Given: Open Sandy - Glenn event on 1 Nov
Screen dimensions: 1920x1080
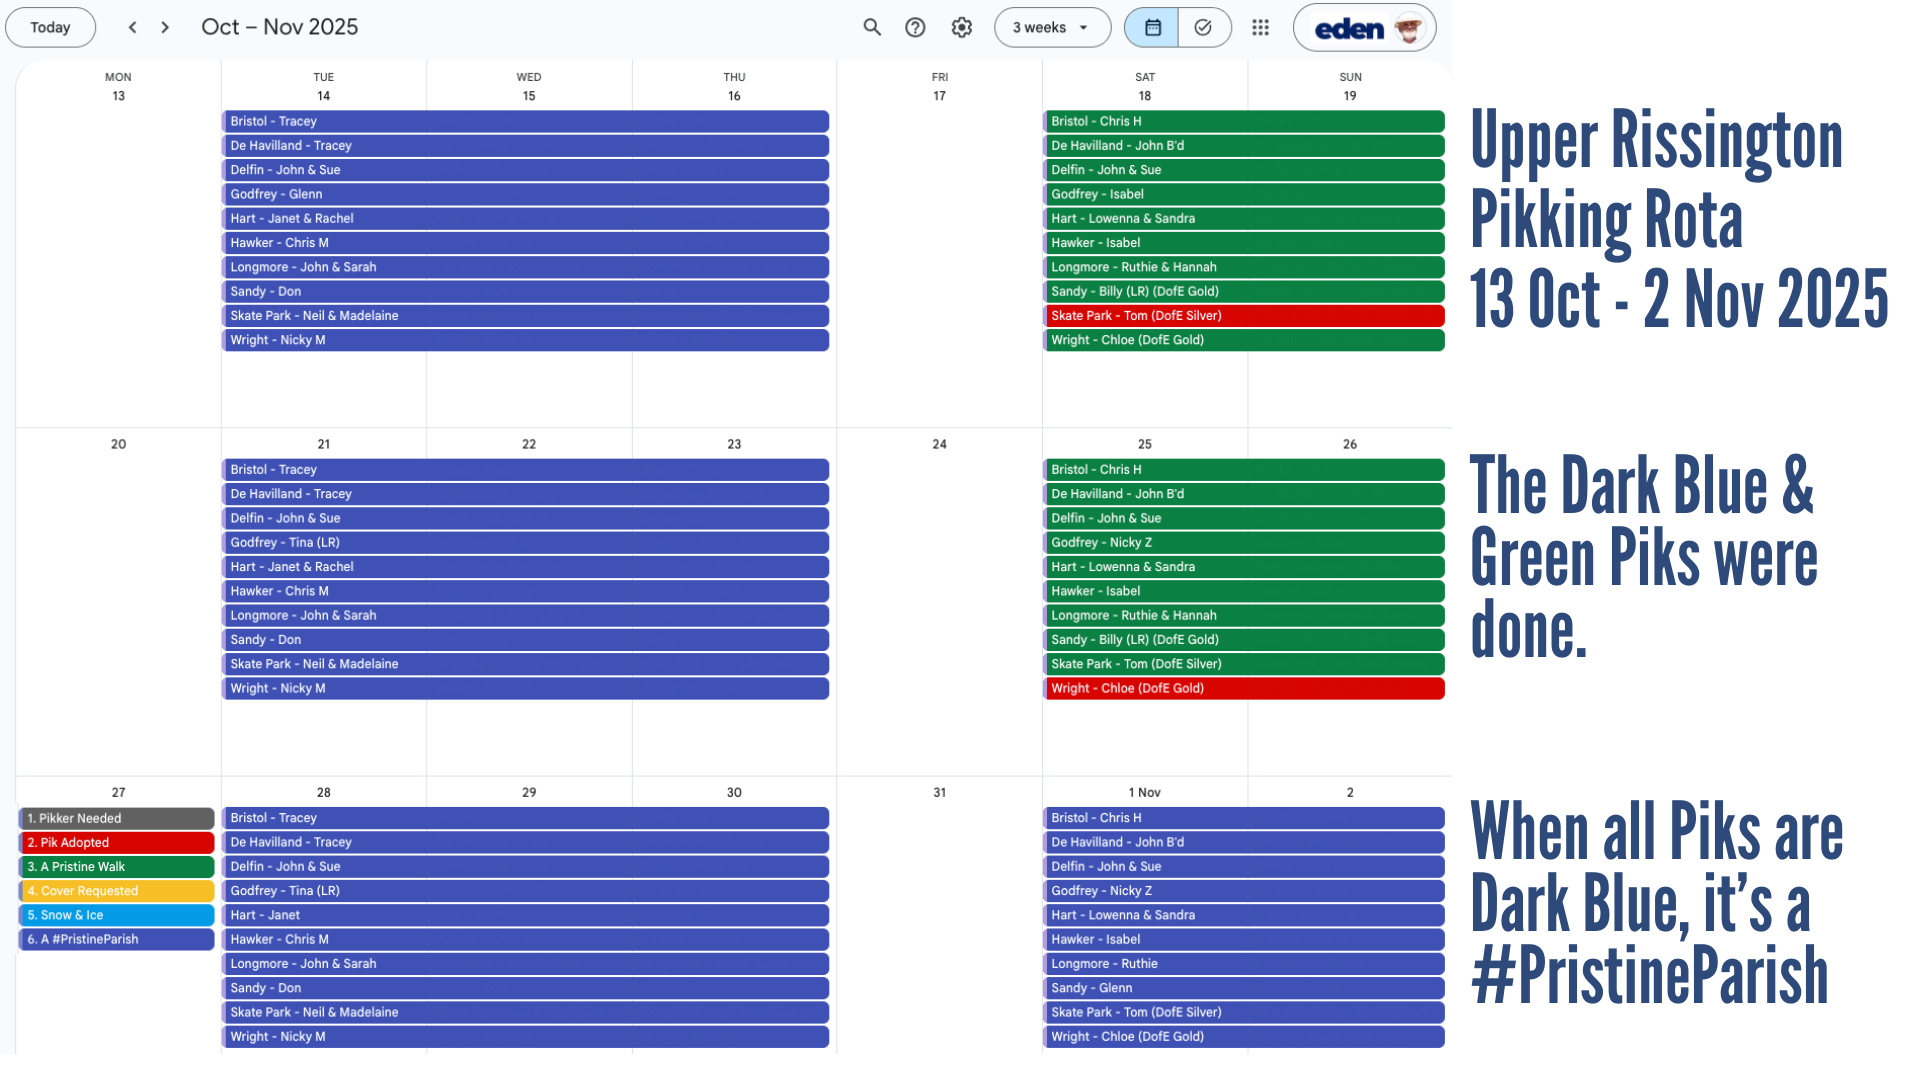Looking at the screenshot, I should (1243, 988).
